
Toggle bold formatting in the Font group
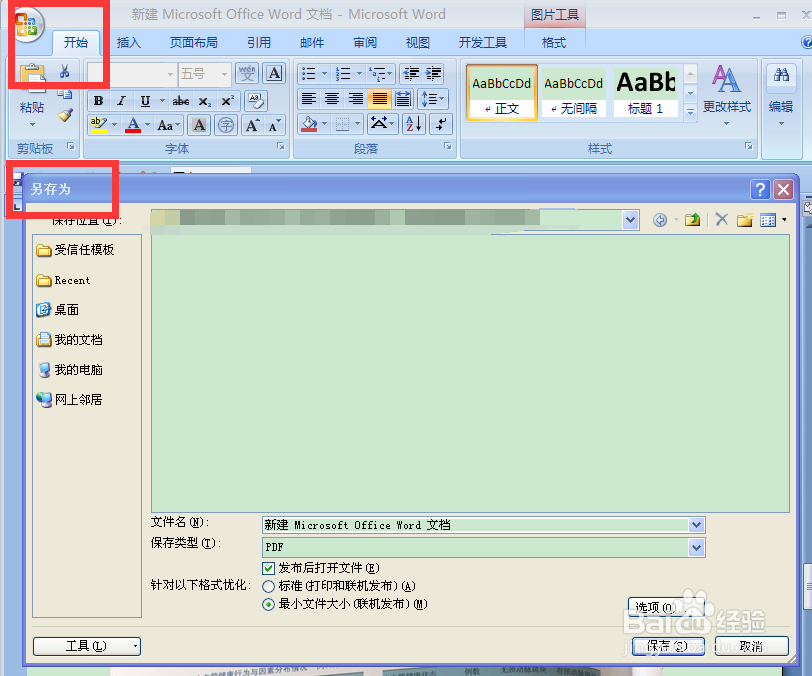[98, 102]
